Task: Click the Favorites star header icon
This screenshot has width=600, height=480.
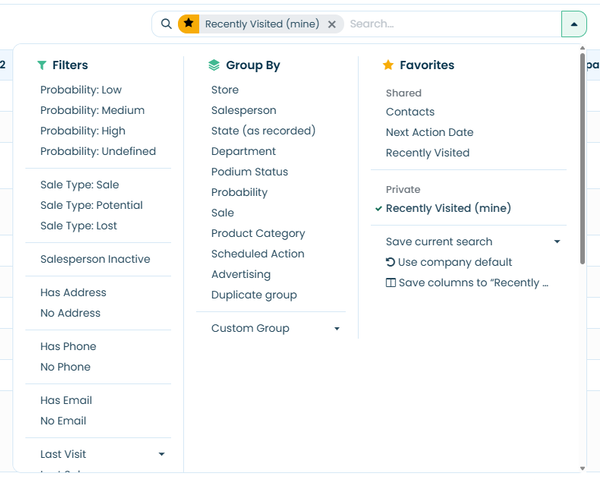Action: pyautogui.click(x=388, y=65)
